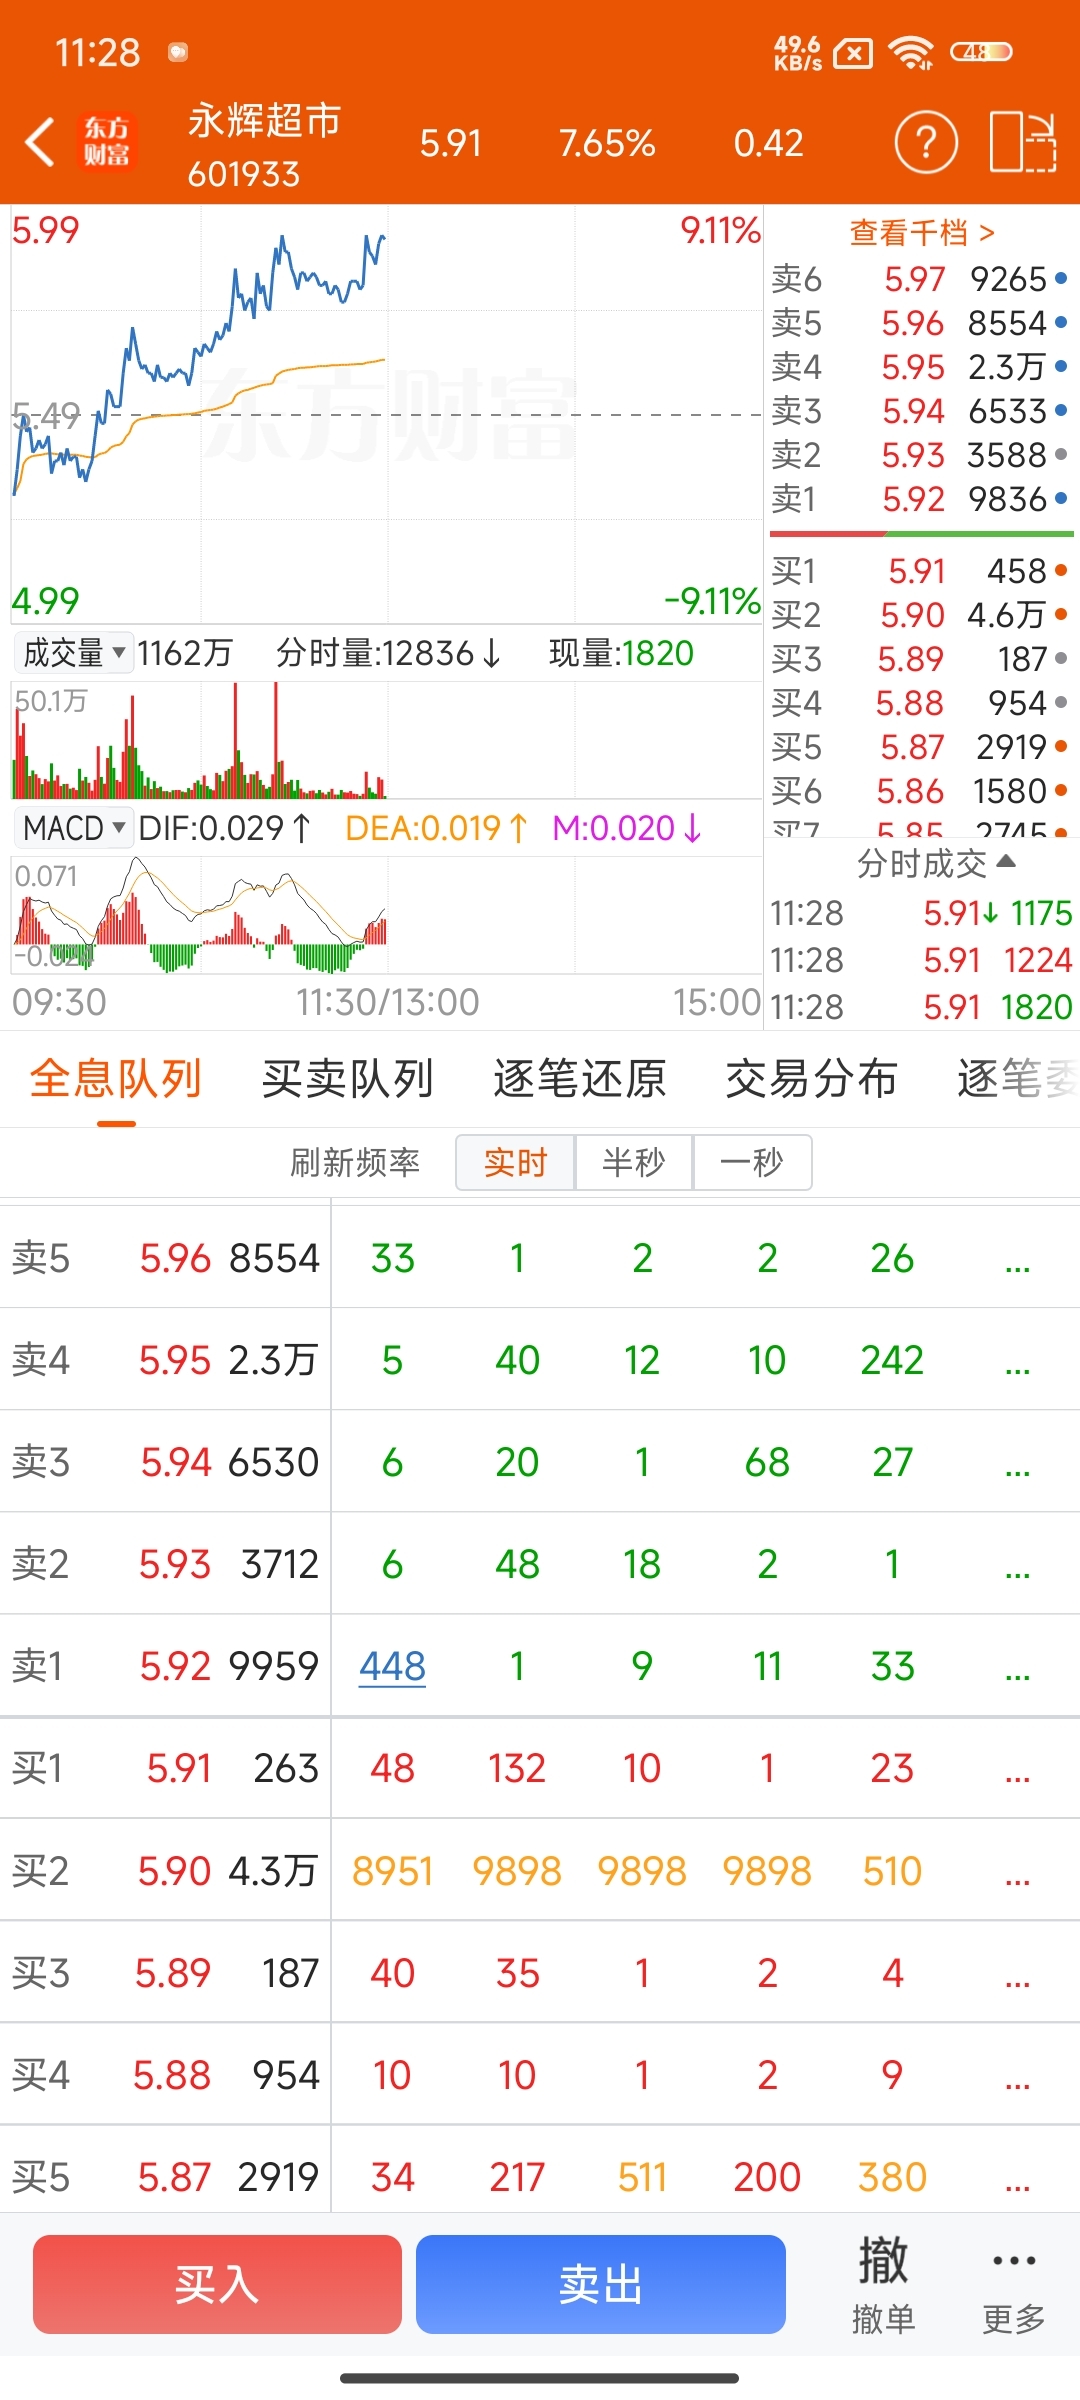The image size is (1080, 2400).
Task: Switch to 逐笔还原 tab
Action: click(x=580, y=1079)
